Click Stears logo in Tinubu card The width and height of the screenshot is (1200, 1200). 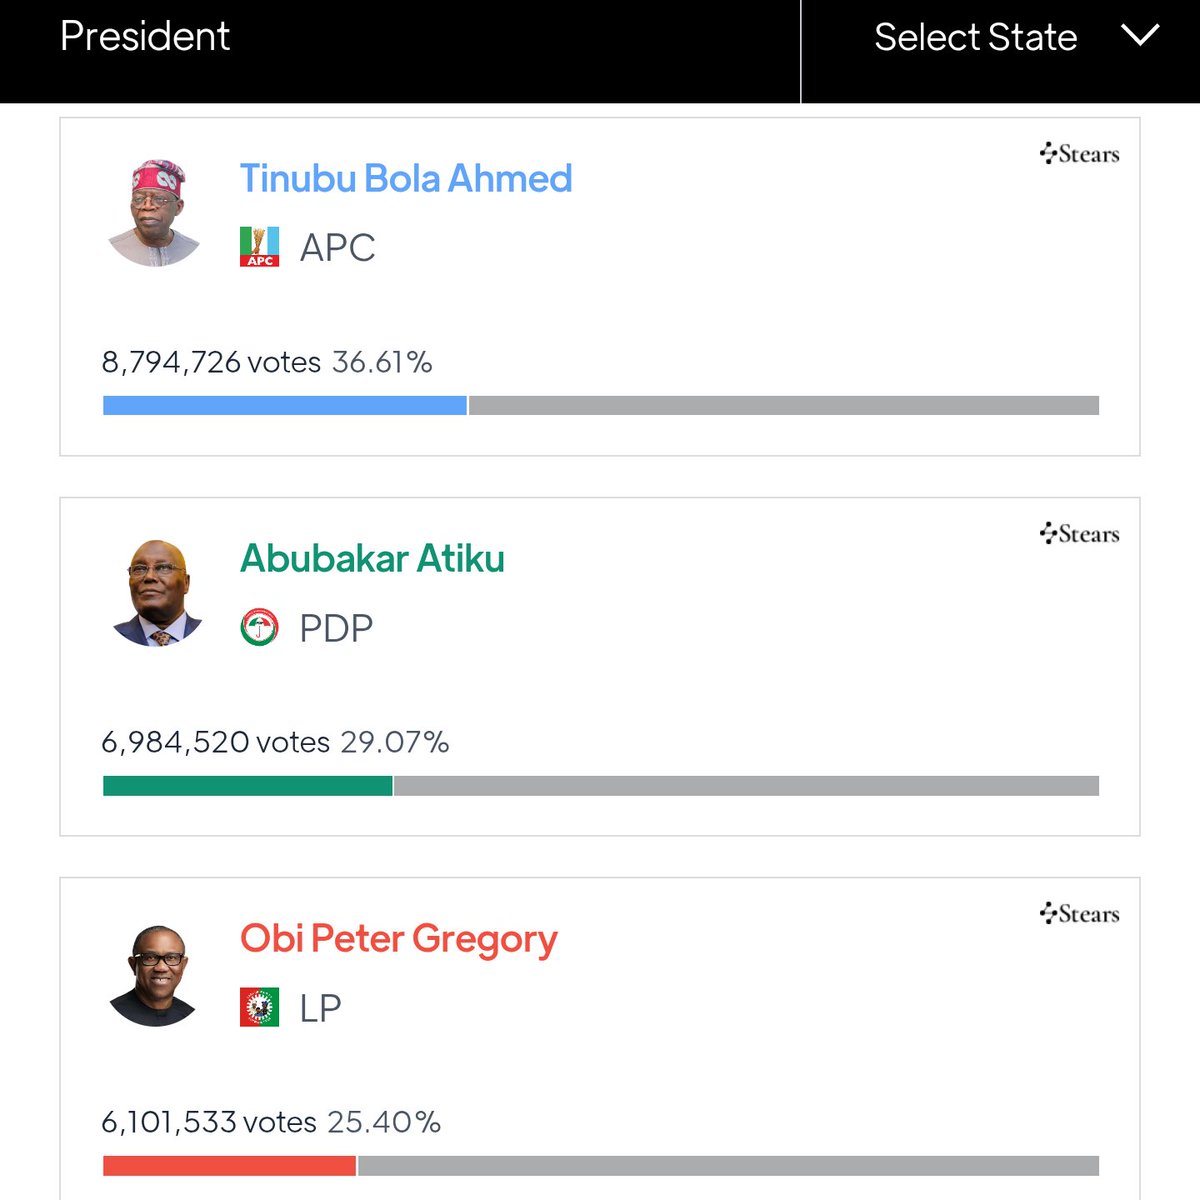pos(1079,154)
